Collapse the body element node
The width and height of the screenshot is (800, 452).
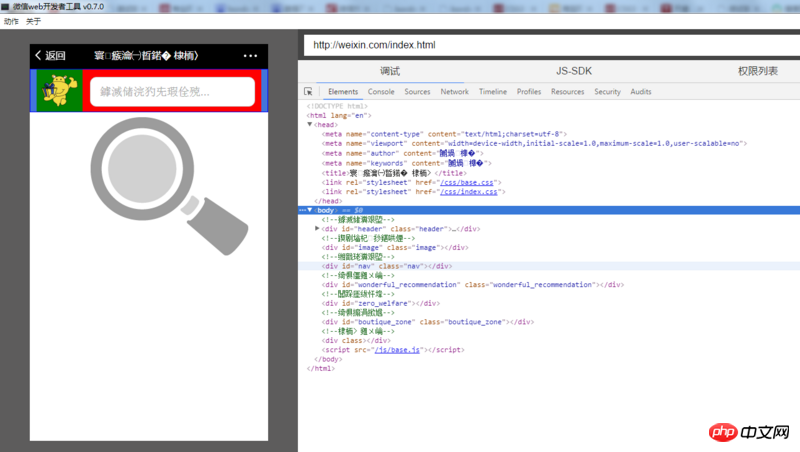(x=310, y=210)
